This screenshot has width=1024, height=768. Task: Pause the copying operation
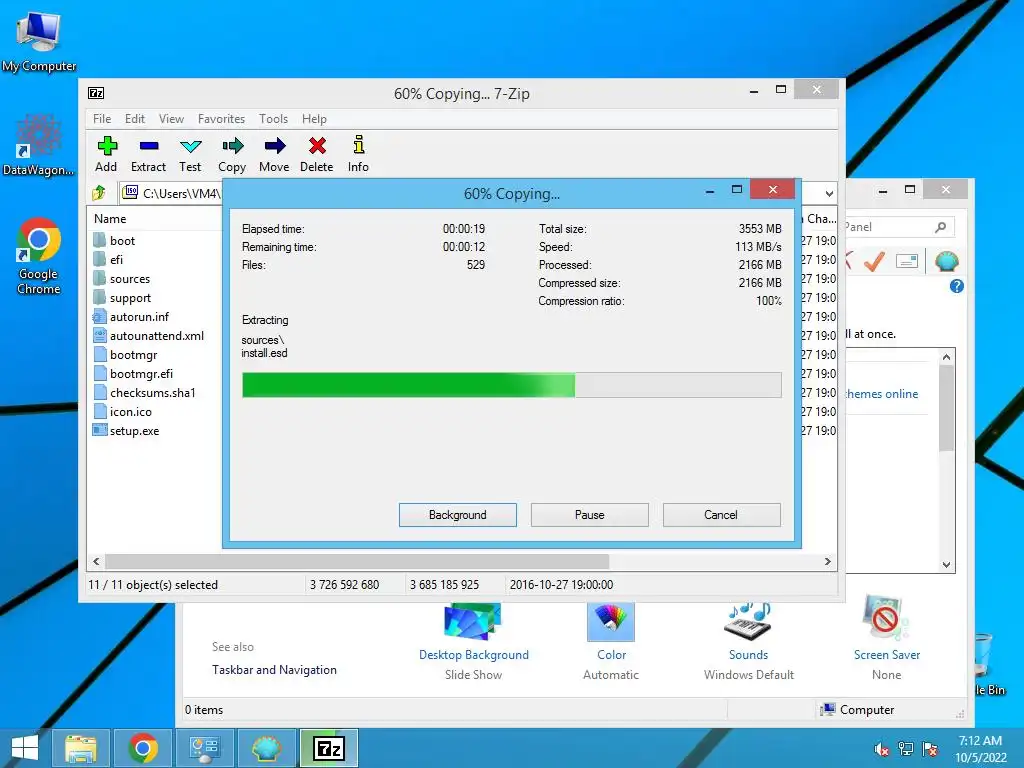coord(590,515)
